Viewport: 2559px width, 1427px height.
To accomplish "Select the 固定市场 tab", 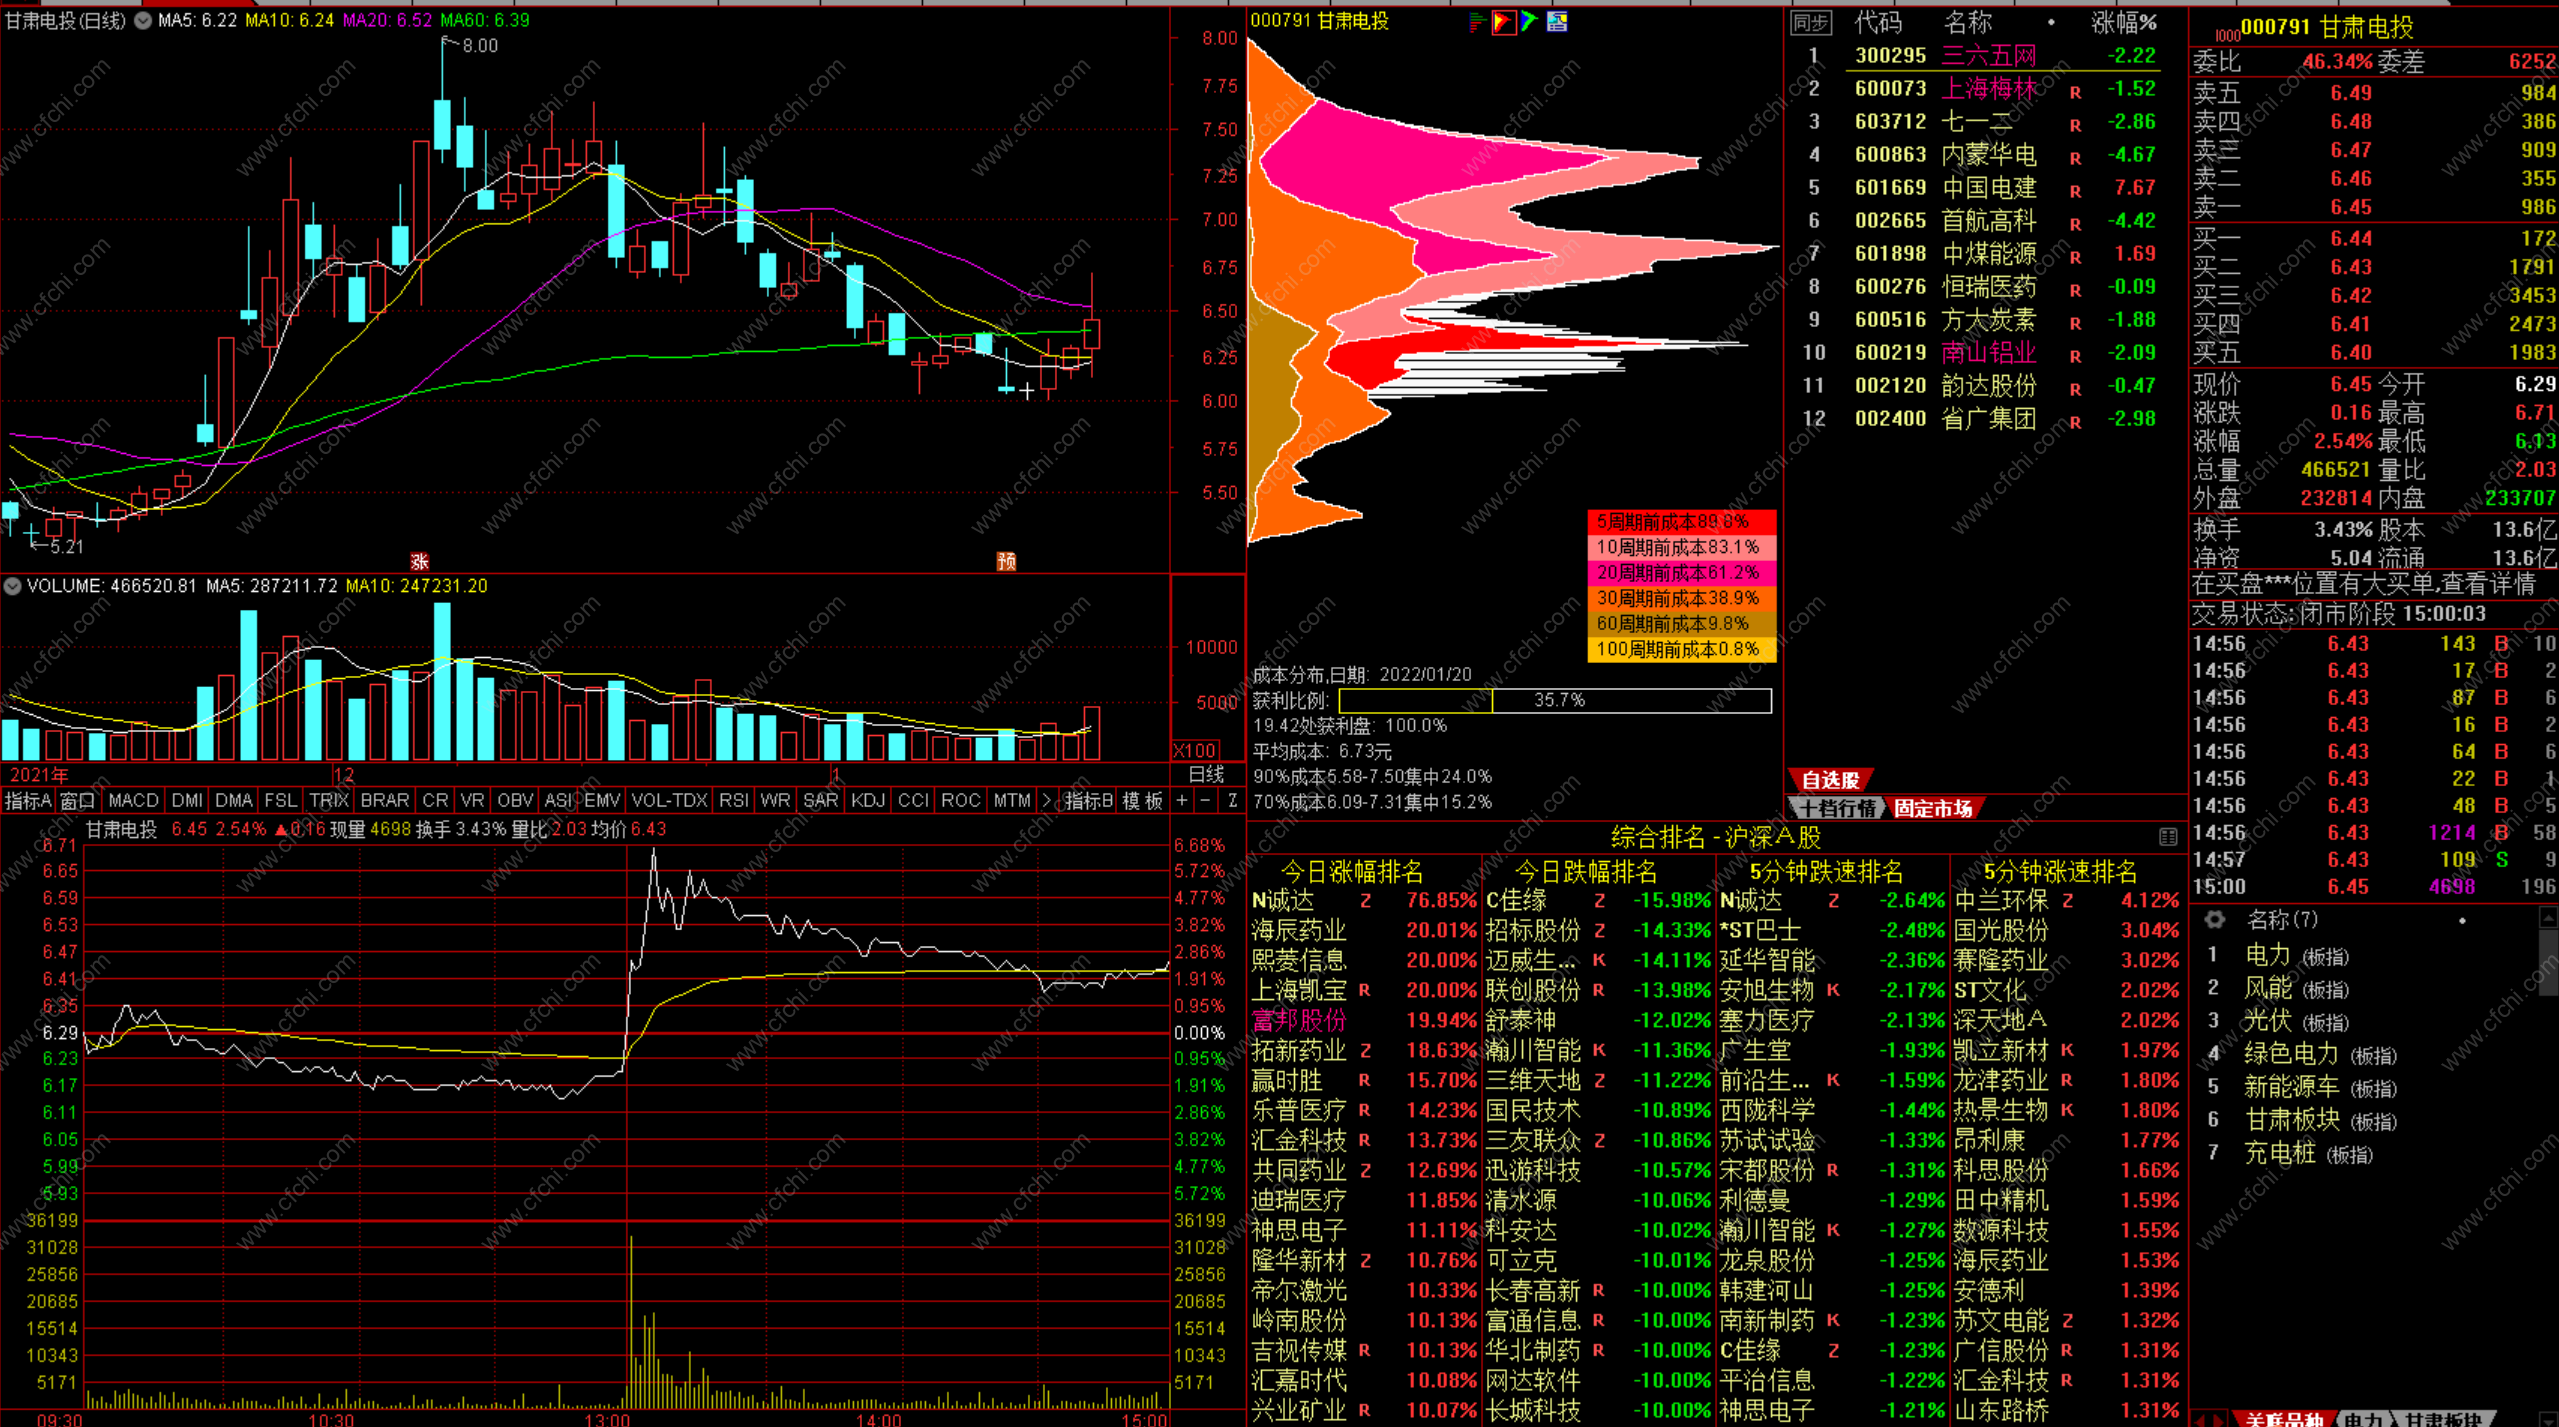I will point(1932,808).
